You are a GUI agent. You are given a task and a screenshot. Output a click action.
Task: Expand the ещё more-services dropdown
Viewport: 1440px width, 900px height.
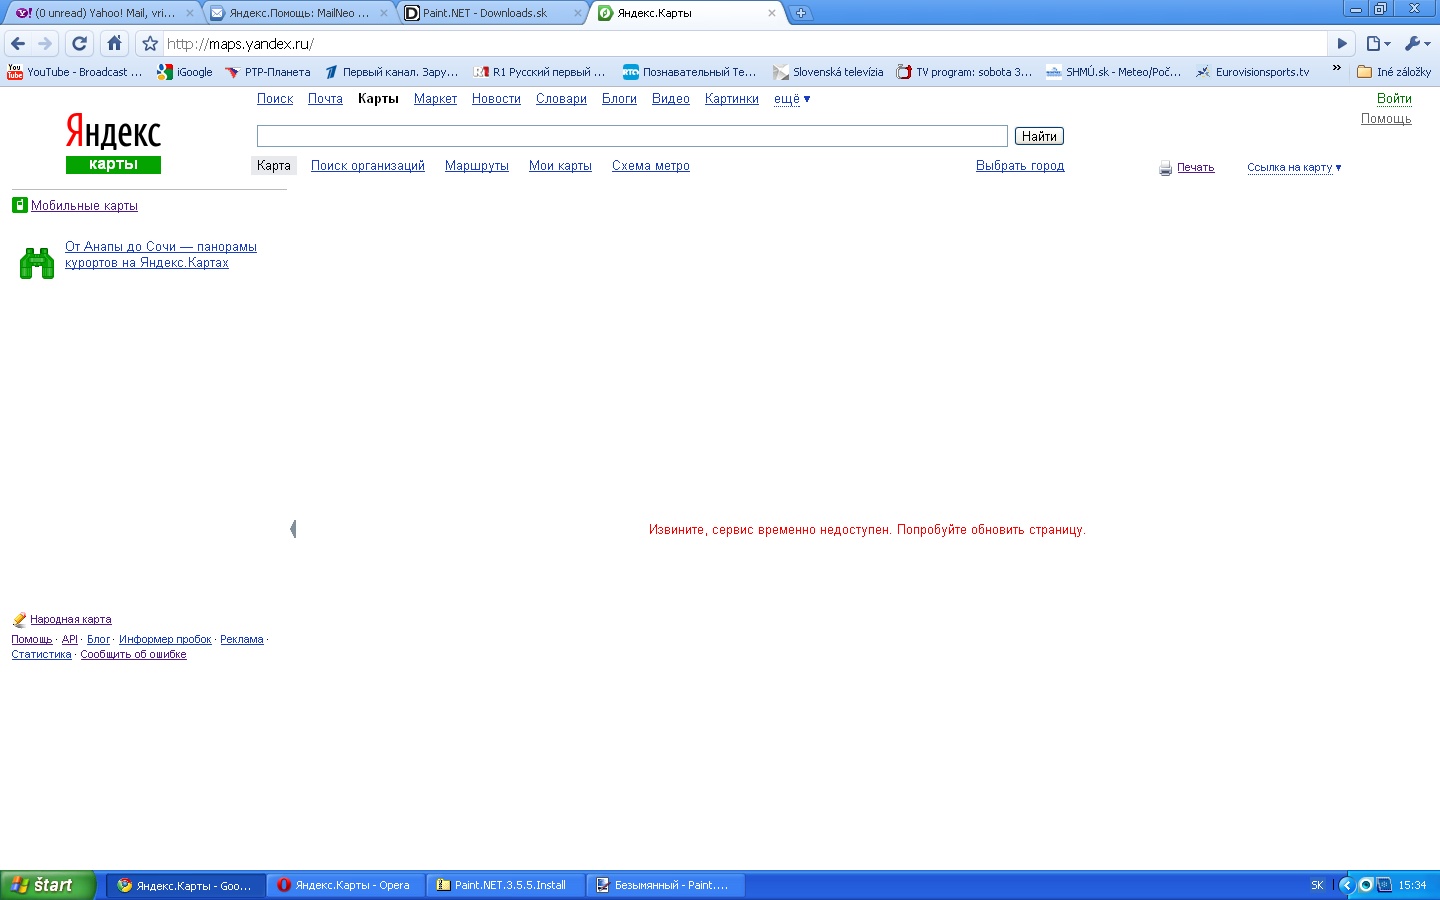[792, 99]
